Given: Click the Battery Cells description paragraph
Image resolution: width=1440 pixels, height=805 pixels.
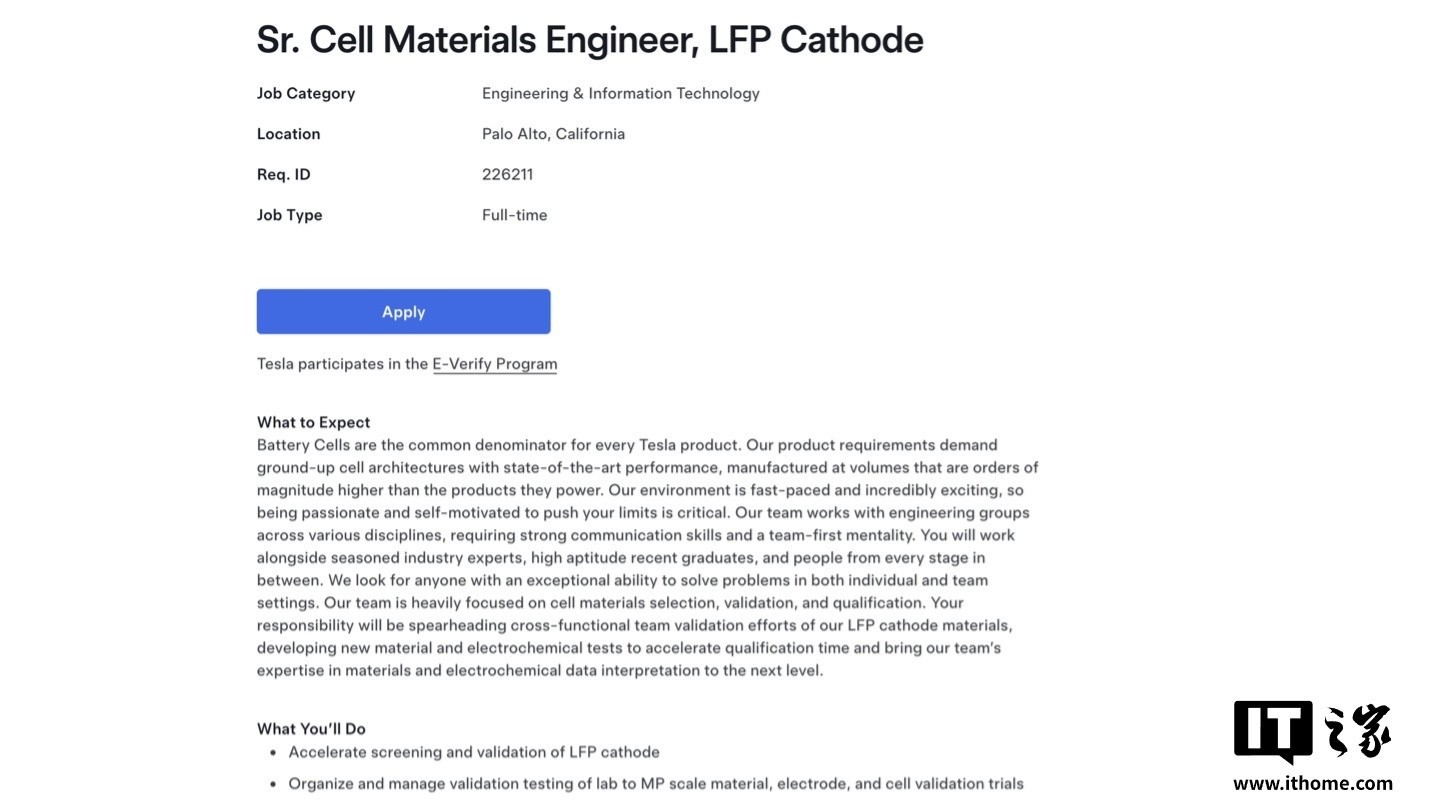Looking at the screenshot, I should coord(648,558).
